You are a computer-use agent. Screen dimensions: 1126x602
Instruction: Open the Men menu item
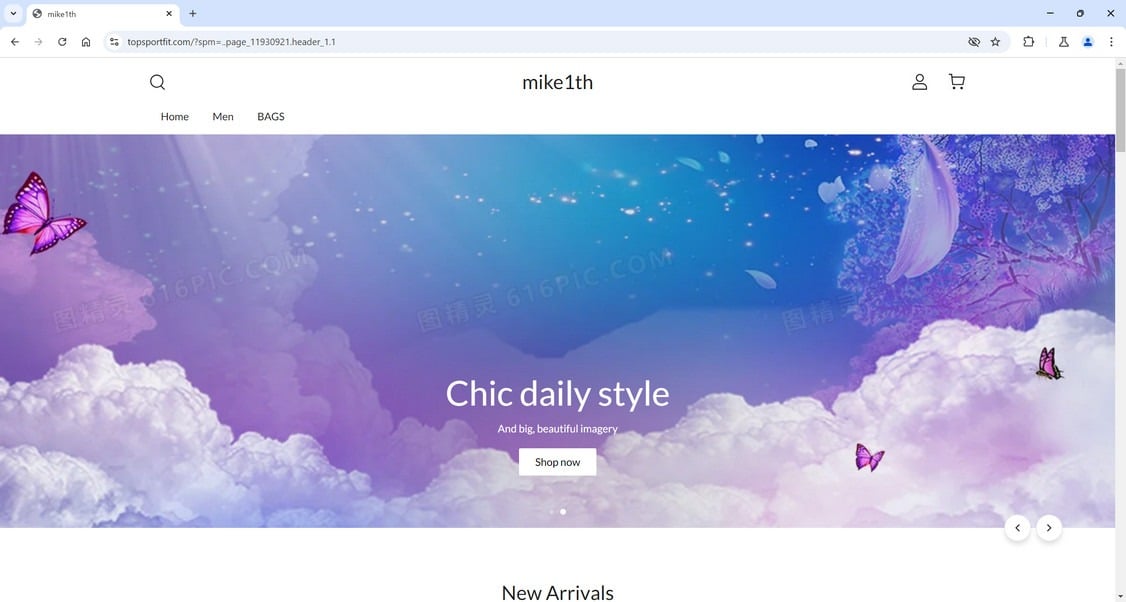tap(223, 116)
